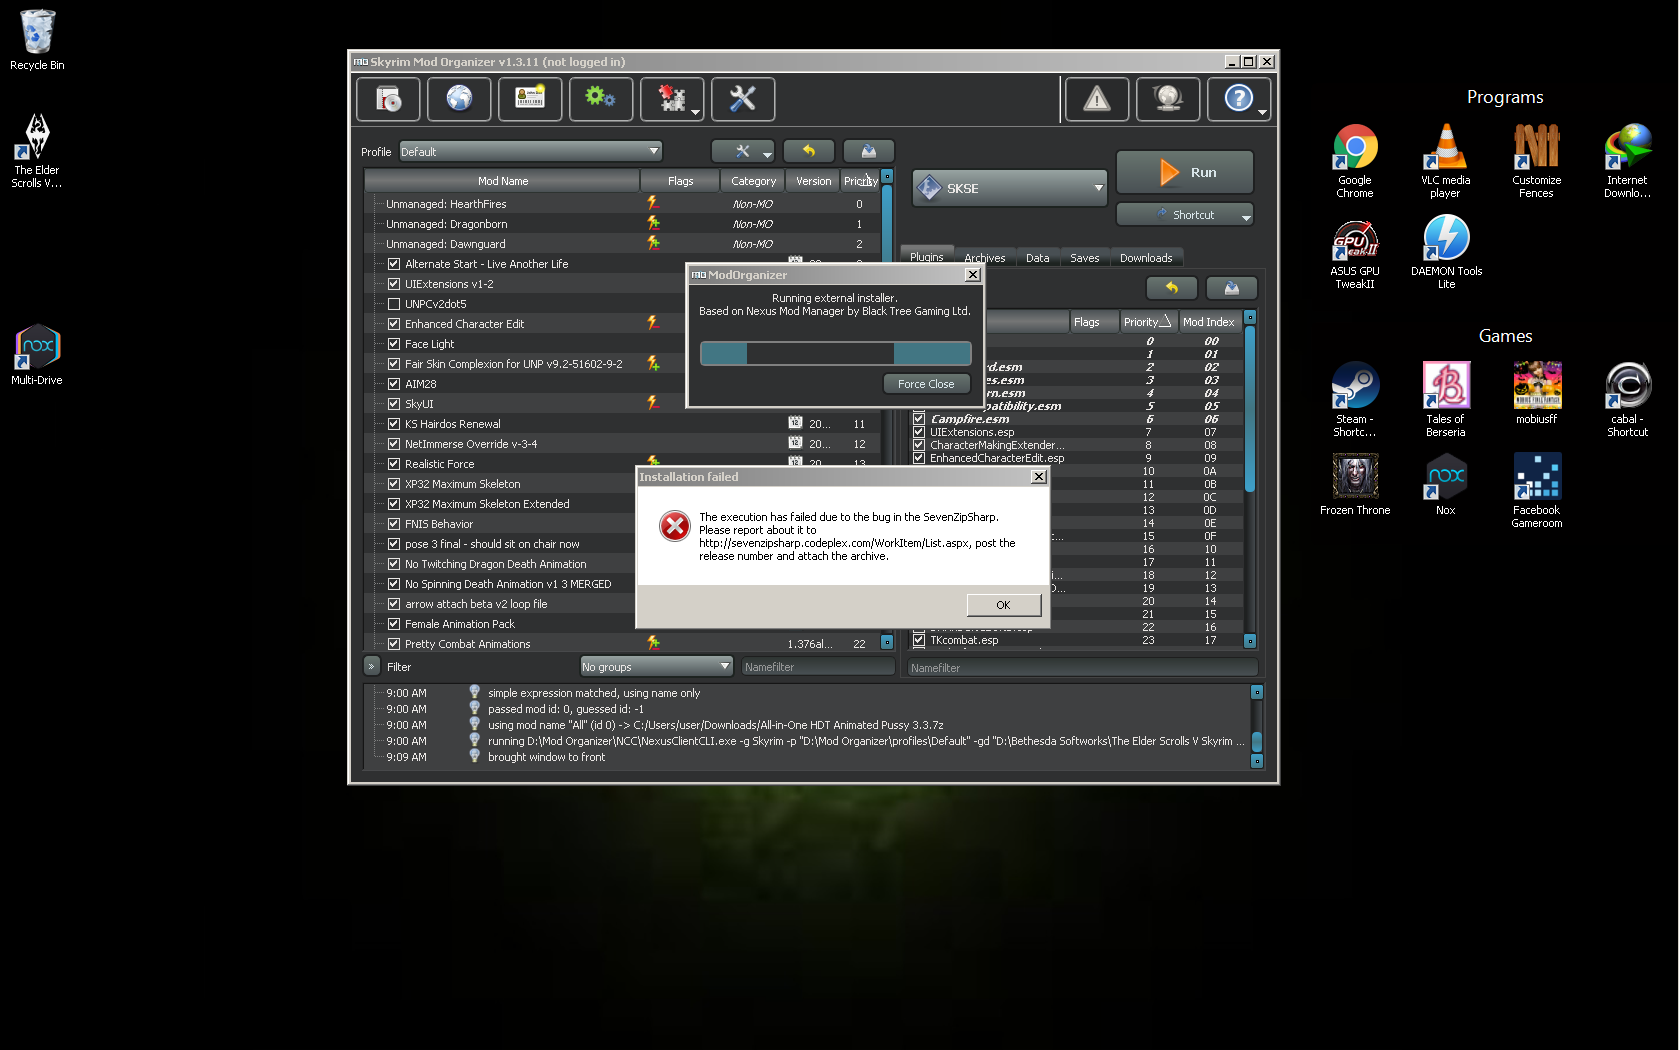Click the warning triangle notifications icon
Screen dimensions: 1680x1050
click(x=1096, y=99)
